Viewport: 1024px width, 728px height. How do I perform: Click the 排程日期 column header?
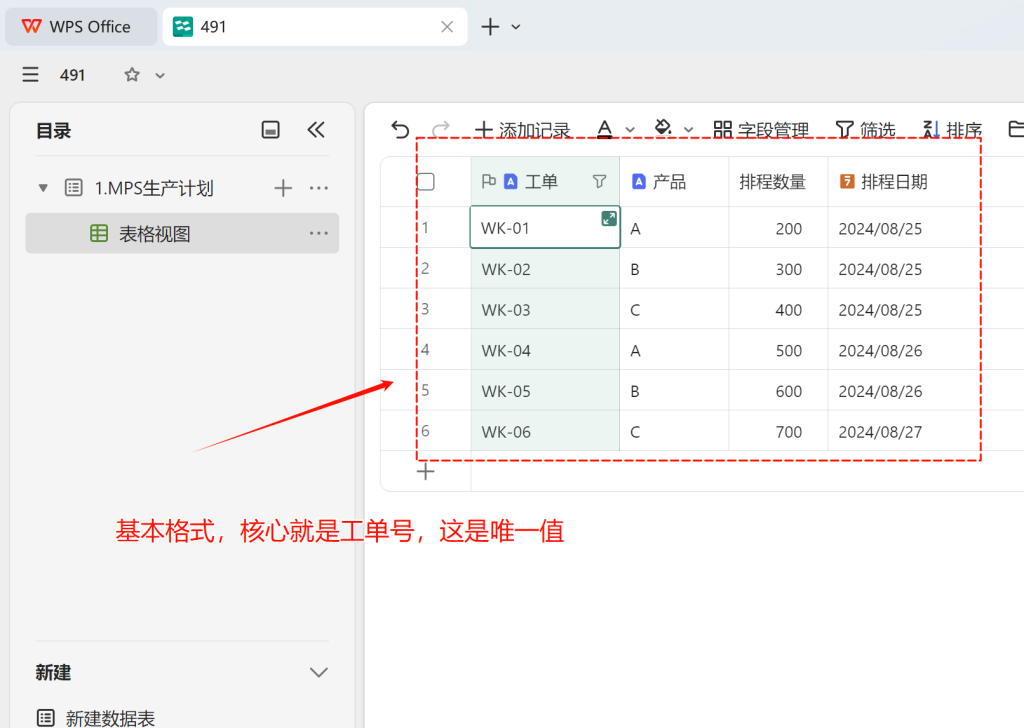point(904,182)
